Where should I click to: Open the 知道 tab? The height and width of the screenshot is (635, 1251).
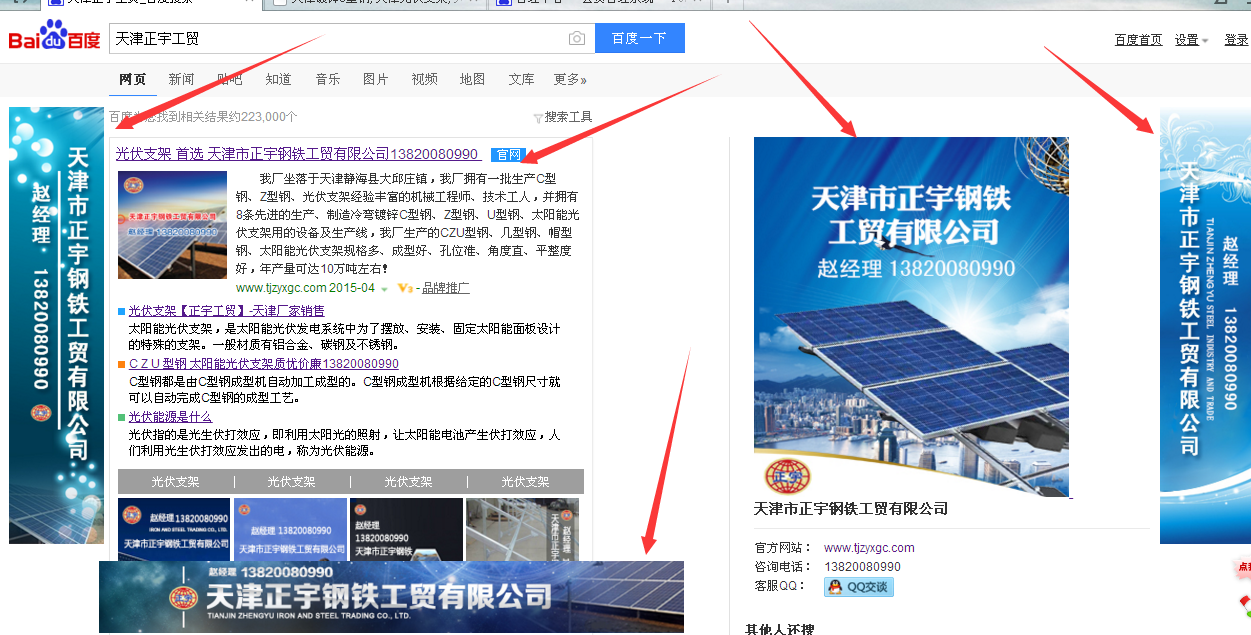pos(279,79)
